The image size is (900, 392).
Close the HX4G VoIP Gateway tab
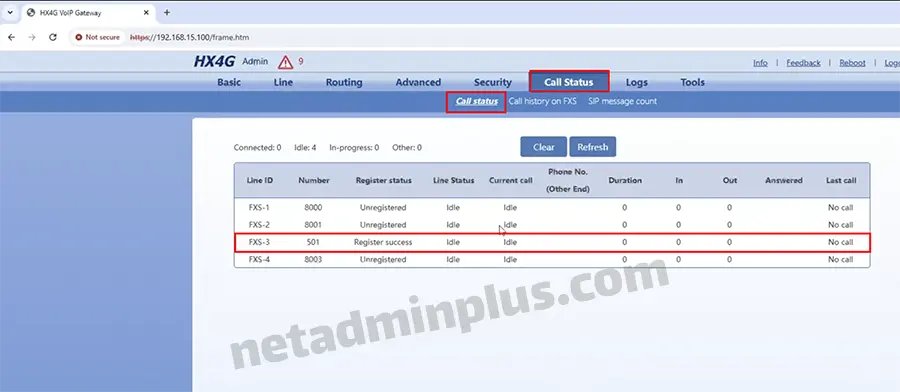pyautogui.click(x=146, y=13)
